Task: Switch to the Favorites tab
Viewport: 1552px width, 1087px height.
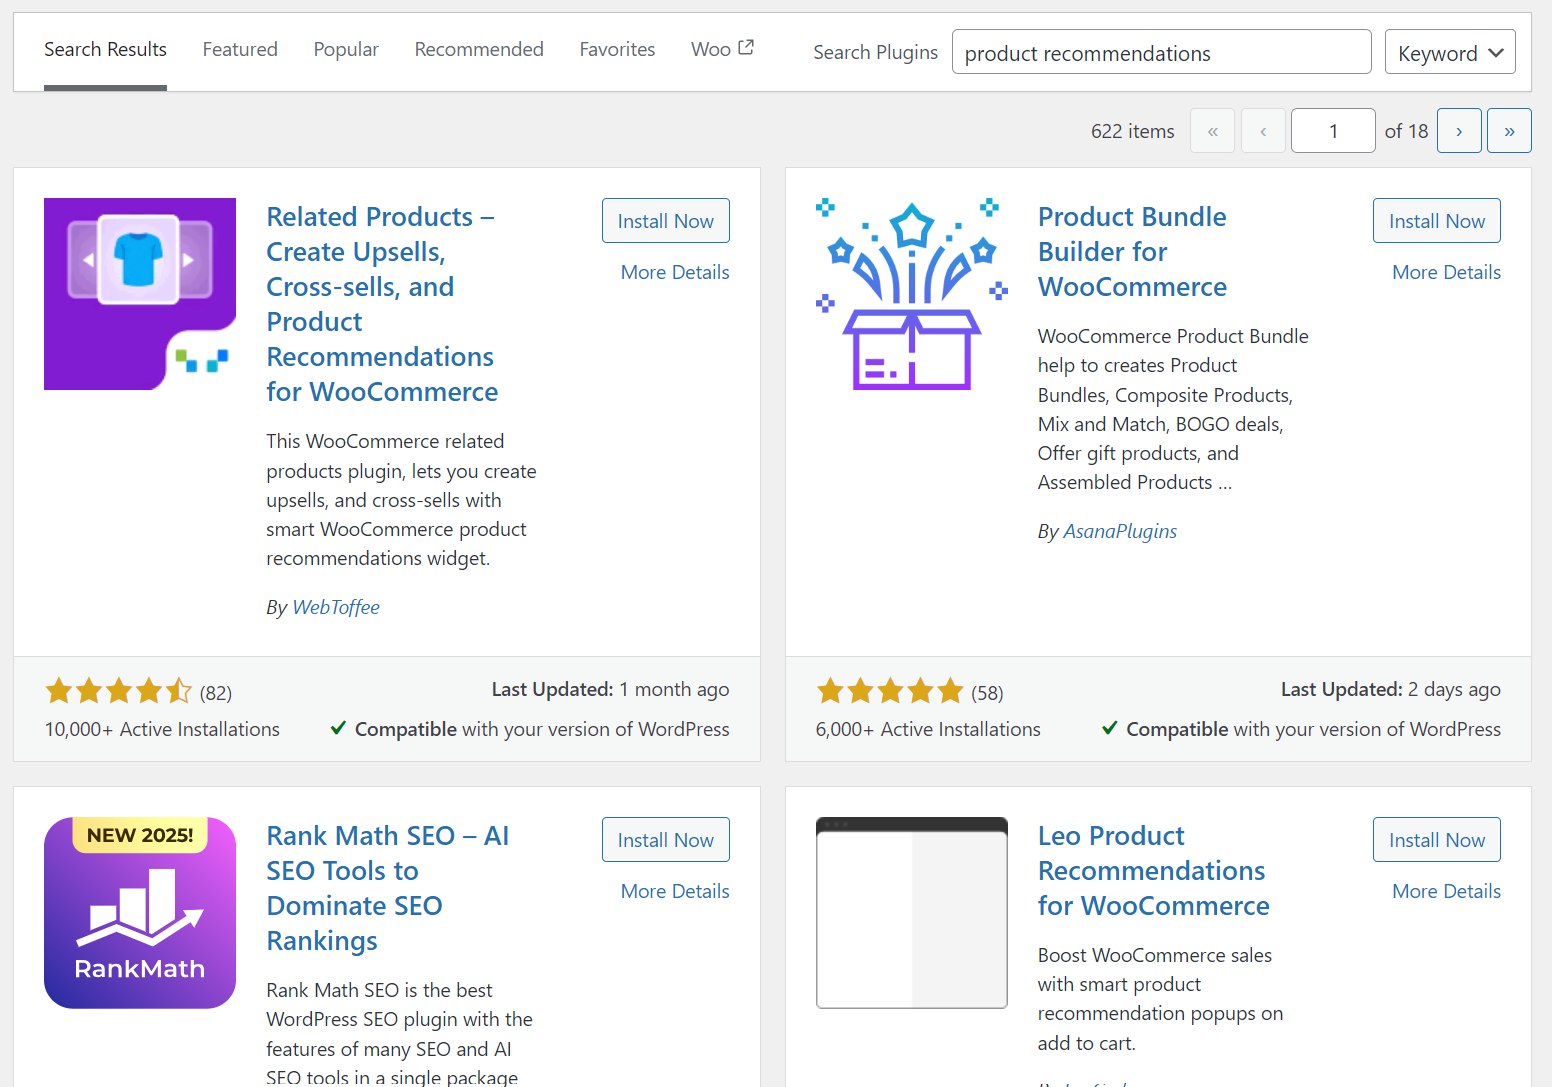Action: (x=617, y=49)
